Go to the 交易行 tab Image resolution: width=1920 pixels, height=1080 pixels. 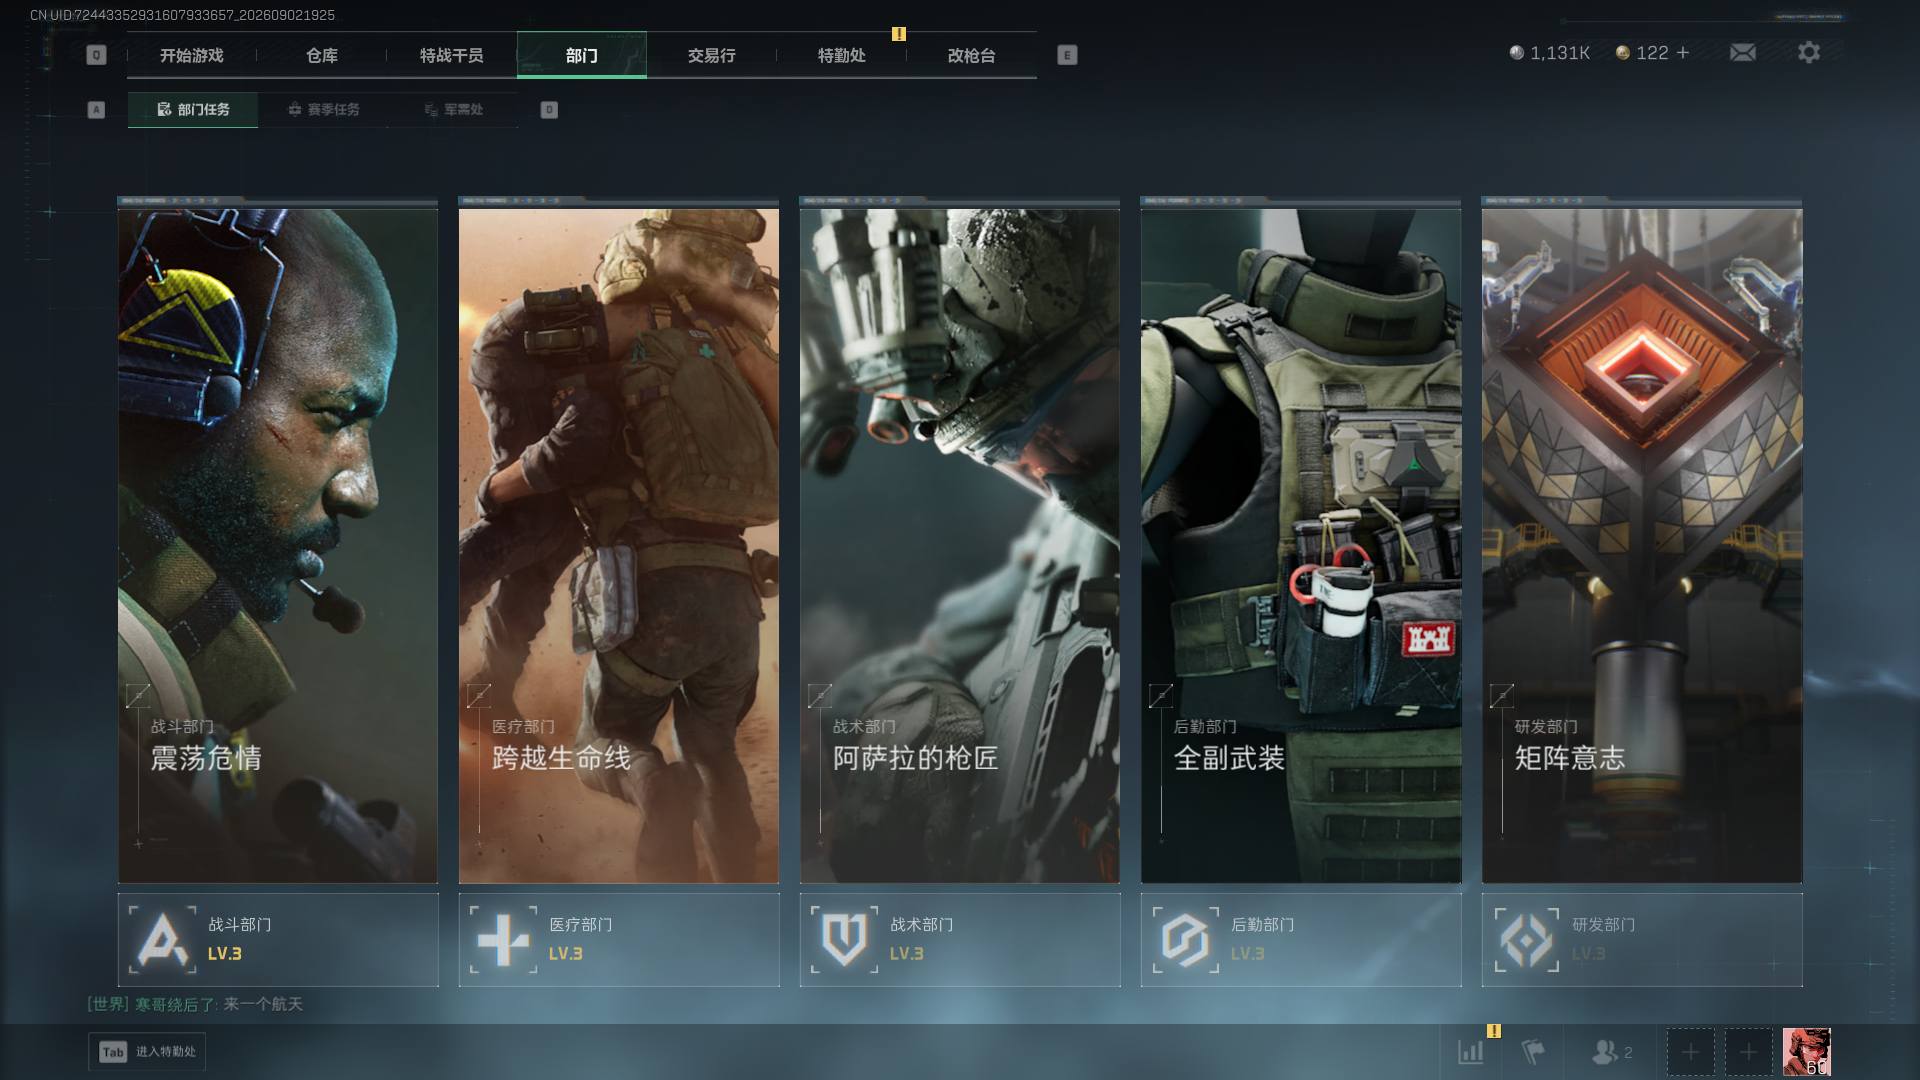click(712, 55)
